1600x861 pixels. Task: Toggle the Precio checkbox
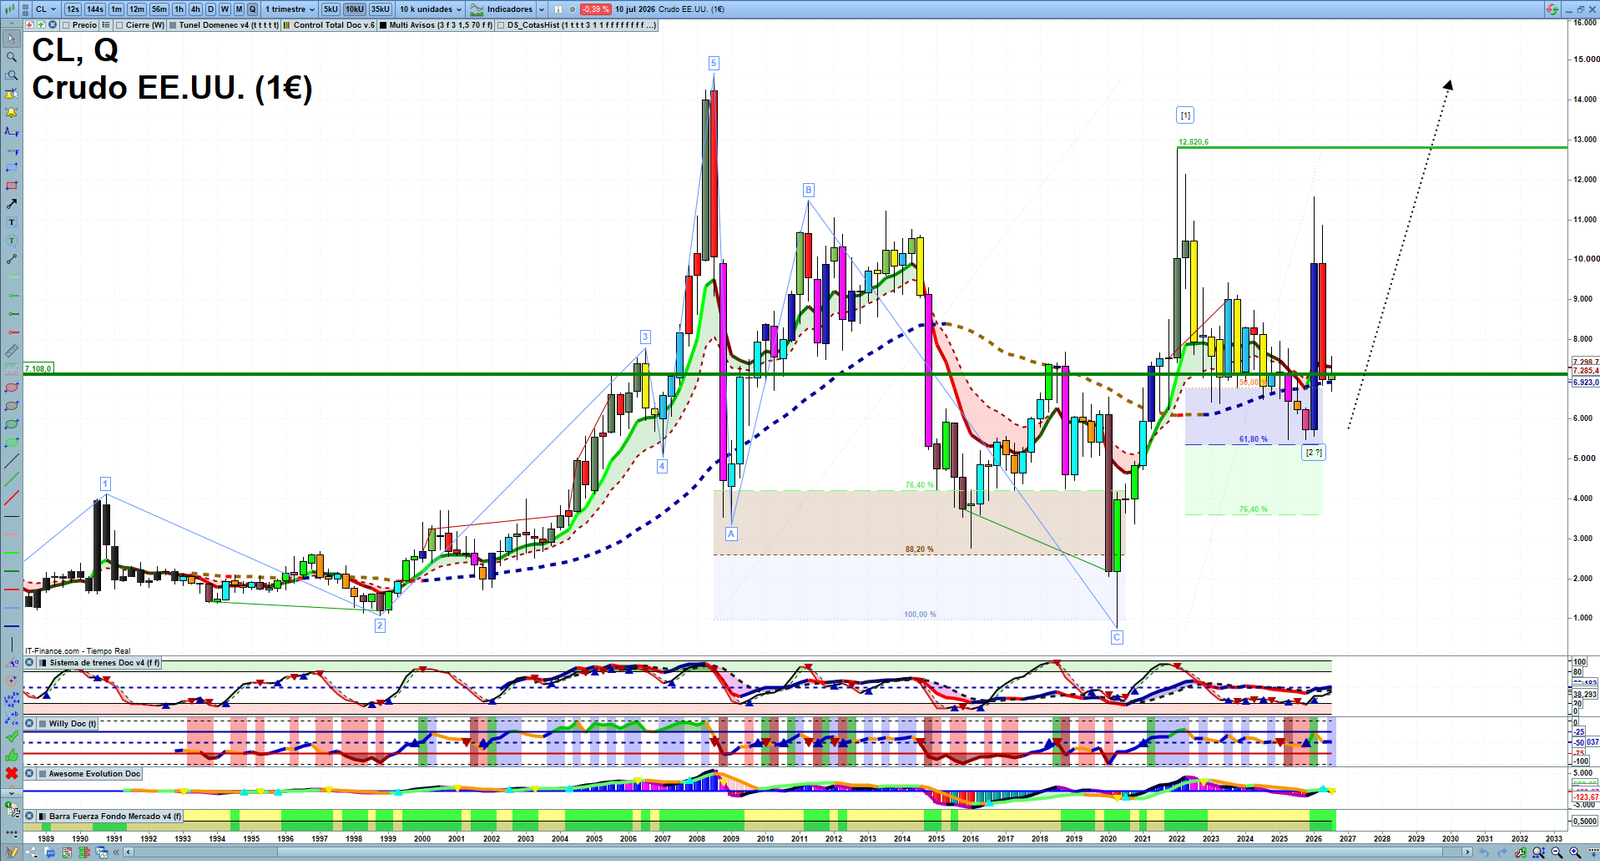[66, 25]
